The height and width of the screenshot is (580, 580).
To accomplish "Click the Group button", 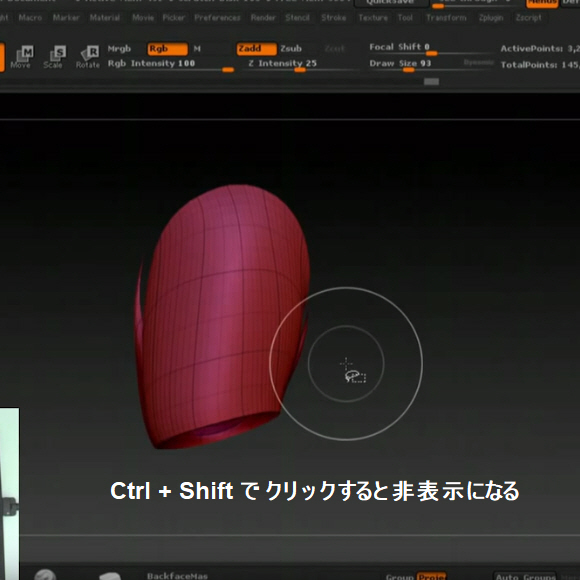I will point(399,576).
